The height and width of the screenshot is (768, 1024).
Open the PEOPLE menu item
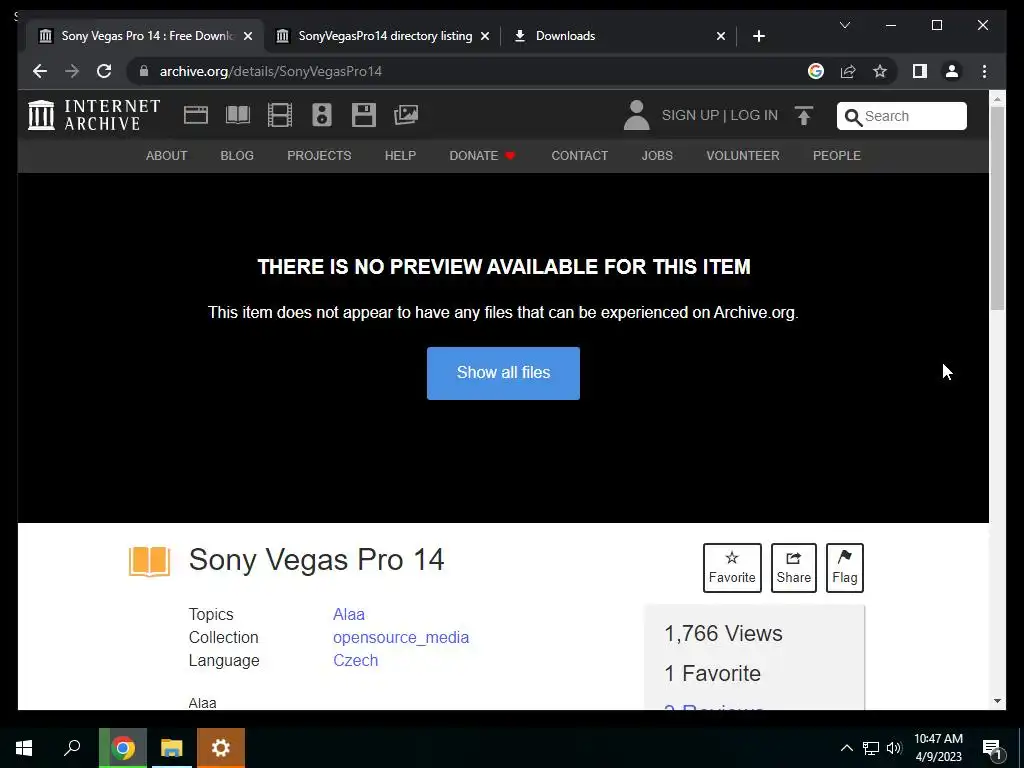(x=837, y=155)
